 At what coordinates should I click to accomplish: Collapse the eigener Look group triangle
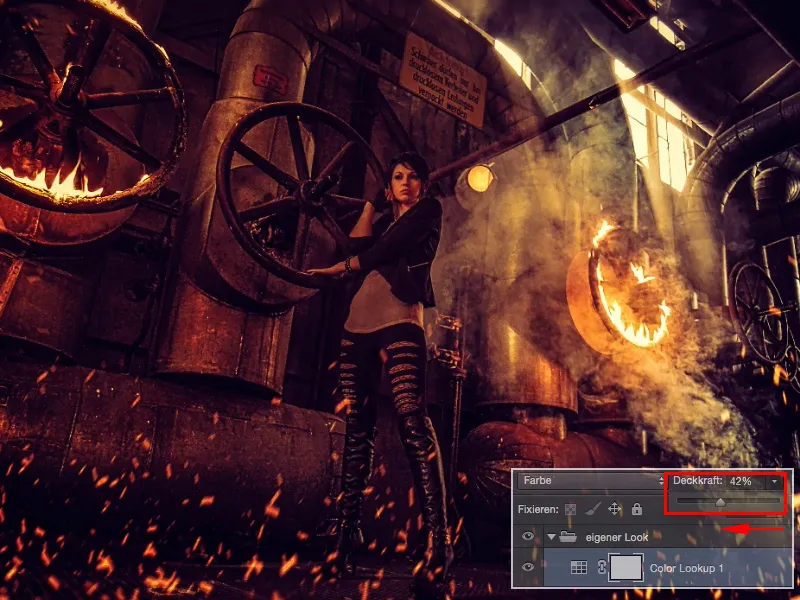click(x=551, y=537)
